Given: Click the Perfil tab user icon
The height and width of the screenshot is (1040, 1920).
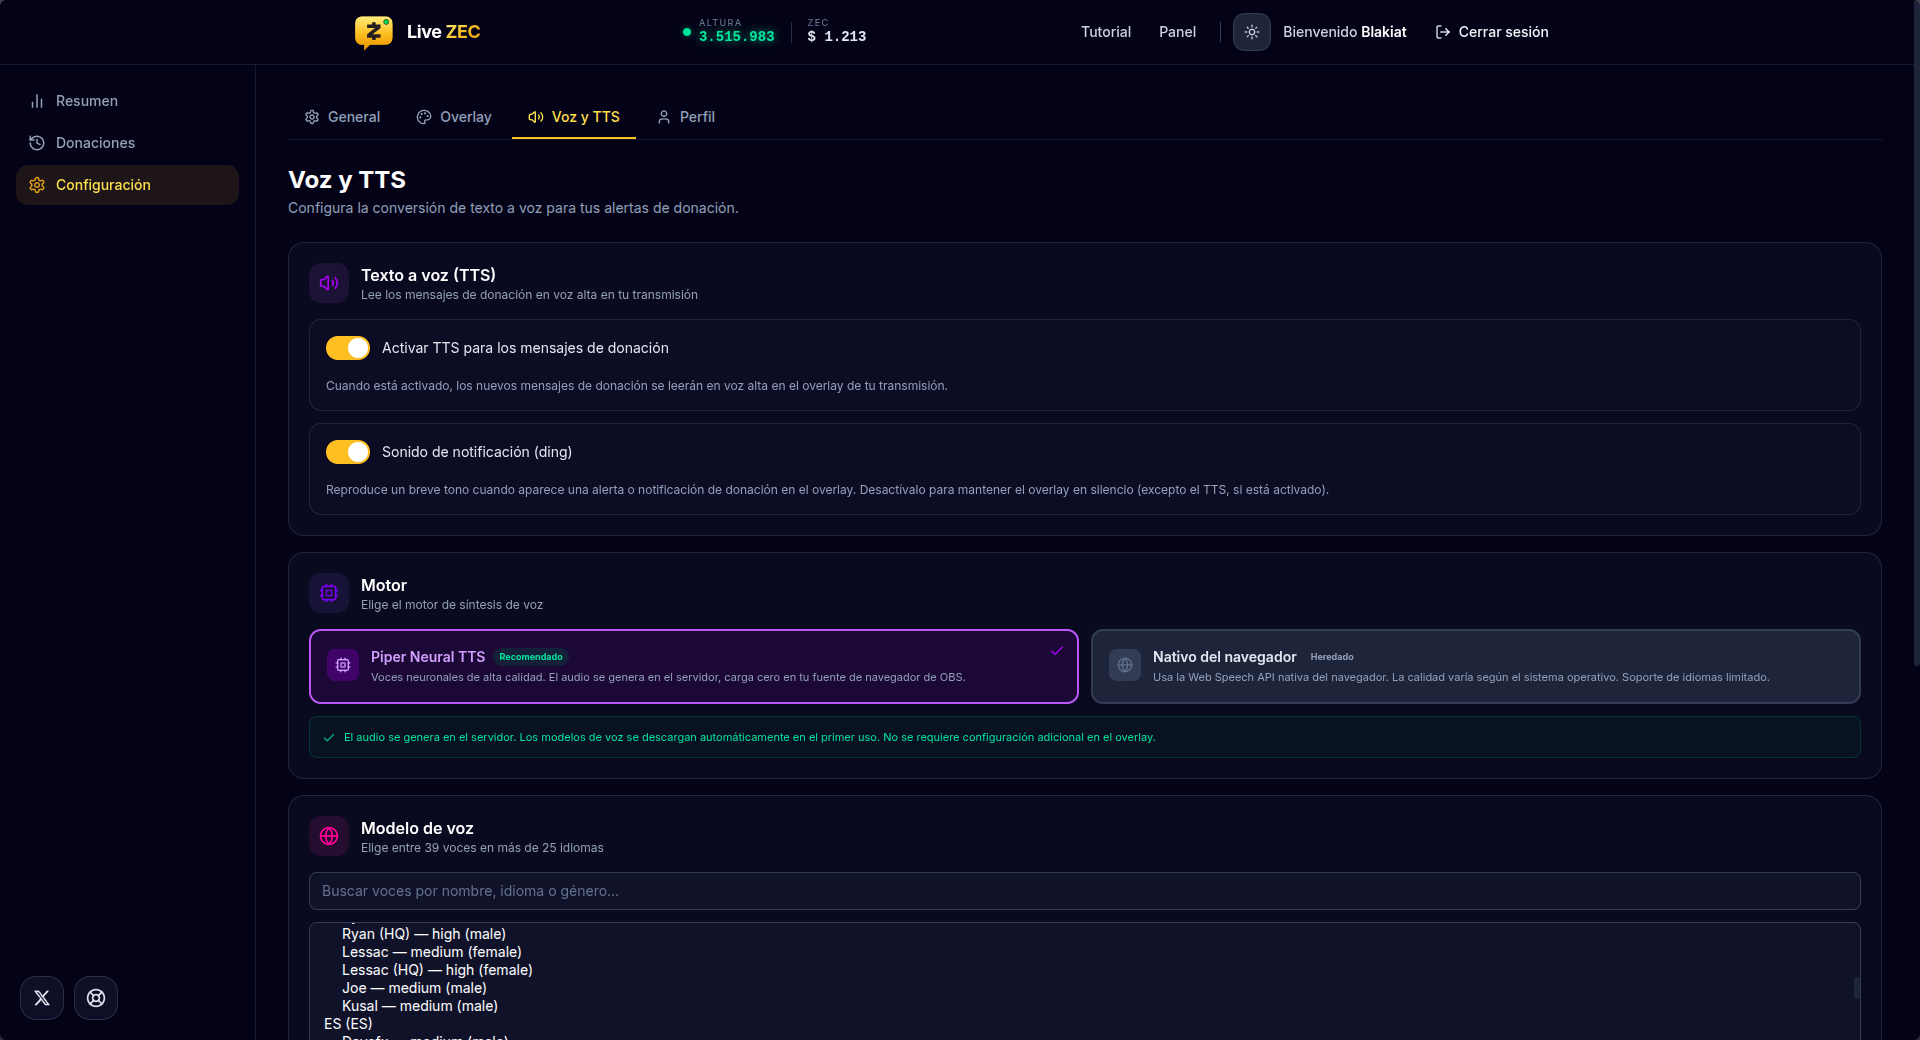Looking at the screenshot, I should click(664, 117).
